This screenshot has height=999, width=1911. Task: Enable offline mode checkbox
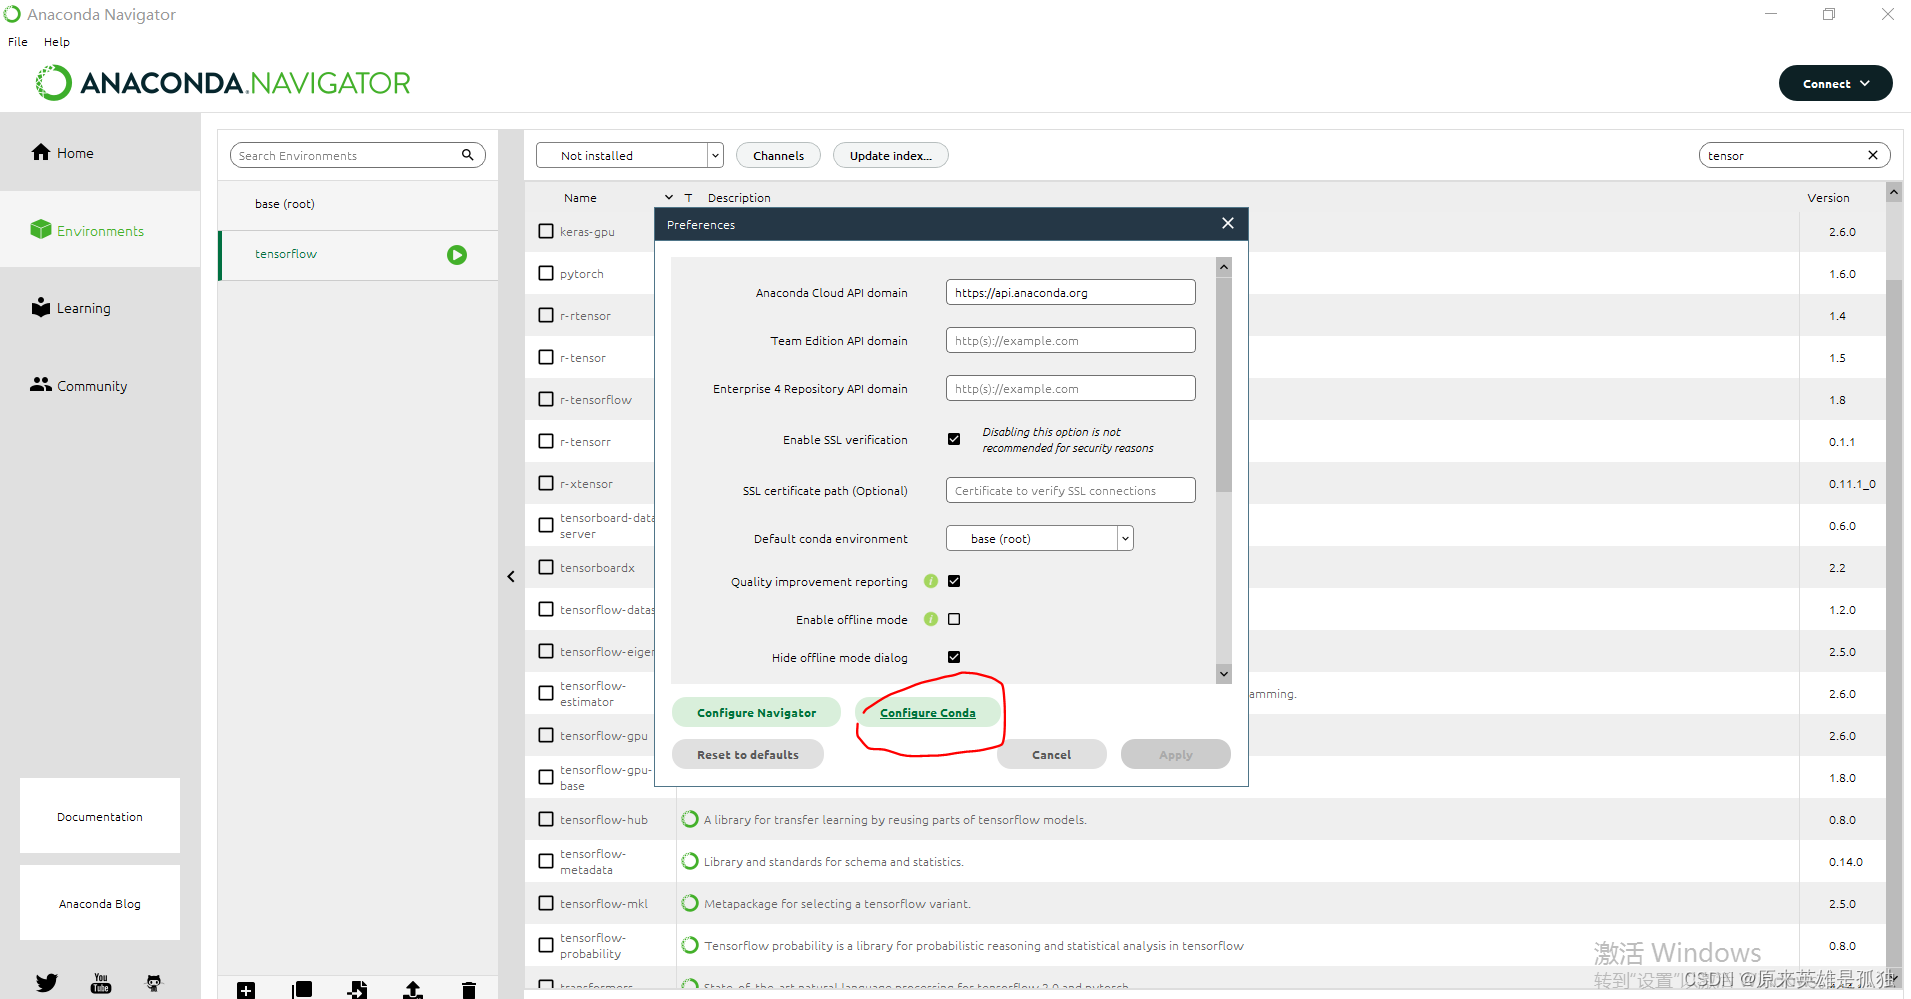click(954, 619)
